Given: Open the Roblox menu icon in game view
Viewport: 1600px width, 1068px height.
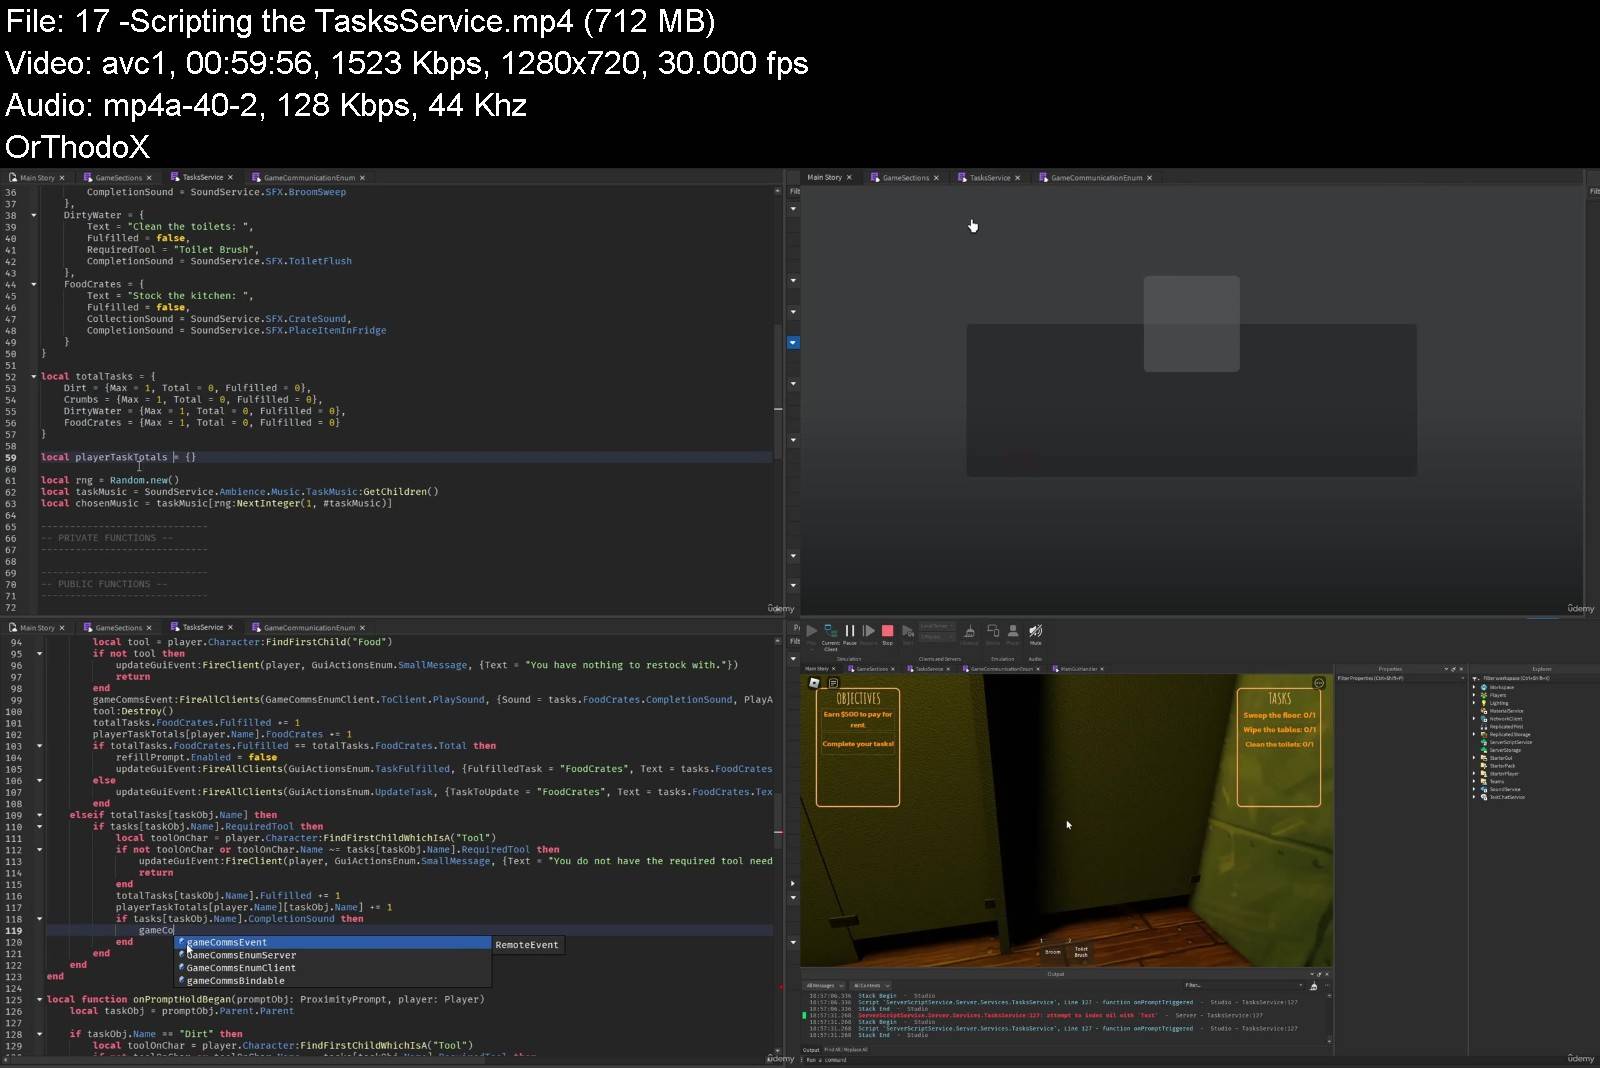Looking at the screenshot, I should 814,683.
